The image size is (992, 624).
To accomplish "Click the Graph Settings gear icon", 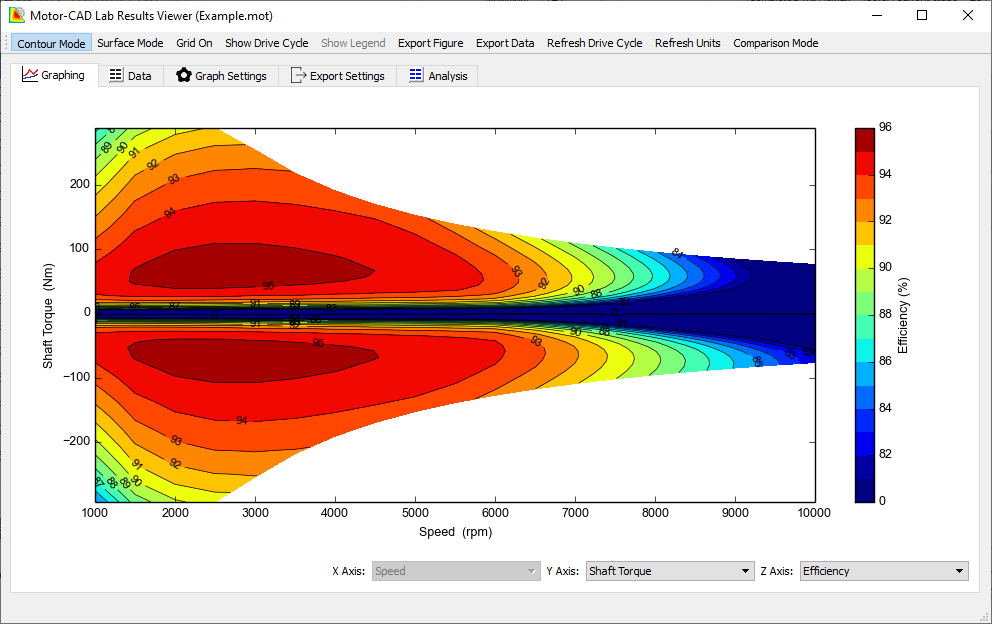I will [x=183, y=75].
